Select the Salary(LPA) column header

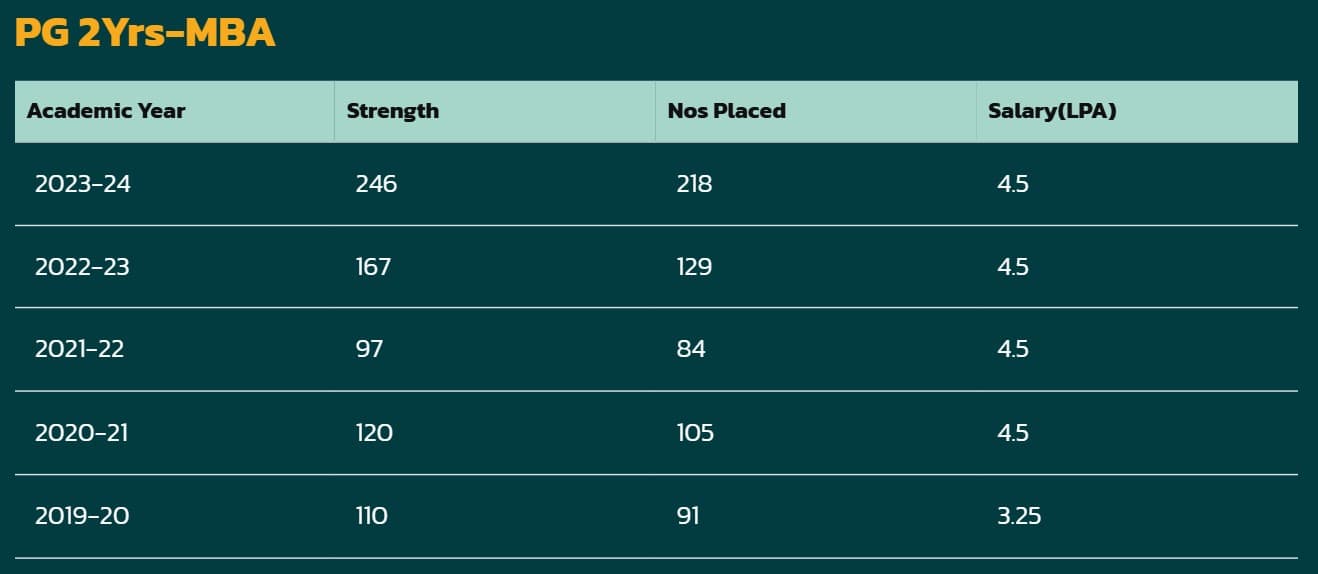pos(1052,111)
